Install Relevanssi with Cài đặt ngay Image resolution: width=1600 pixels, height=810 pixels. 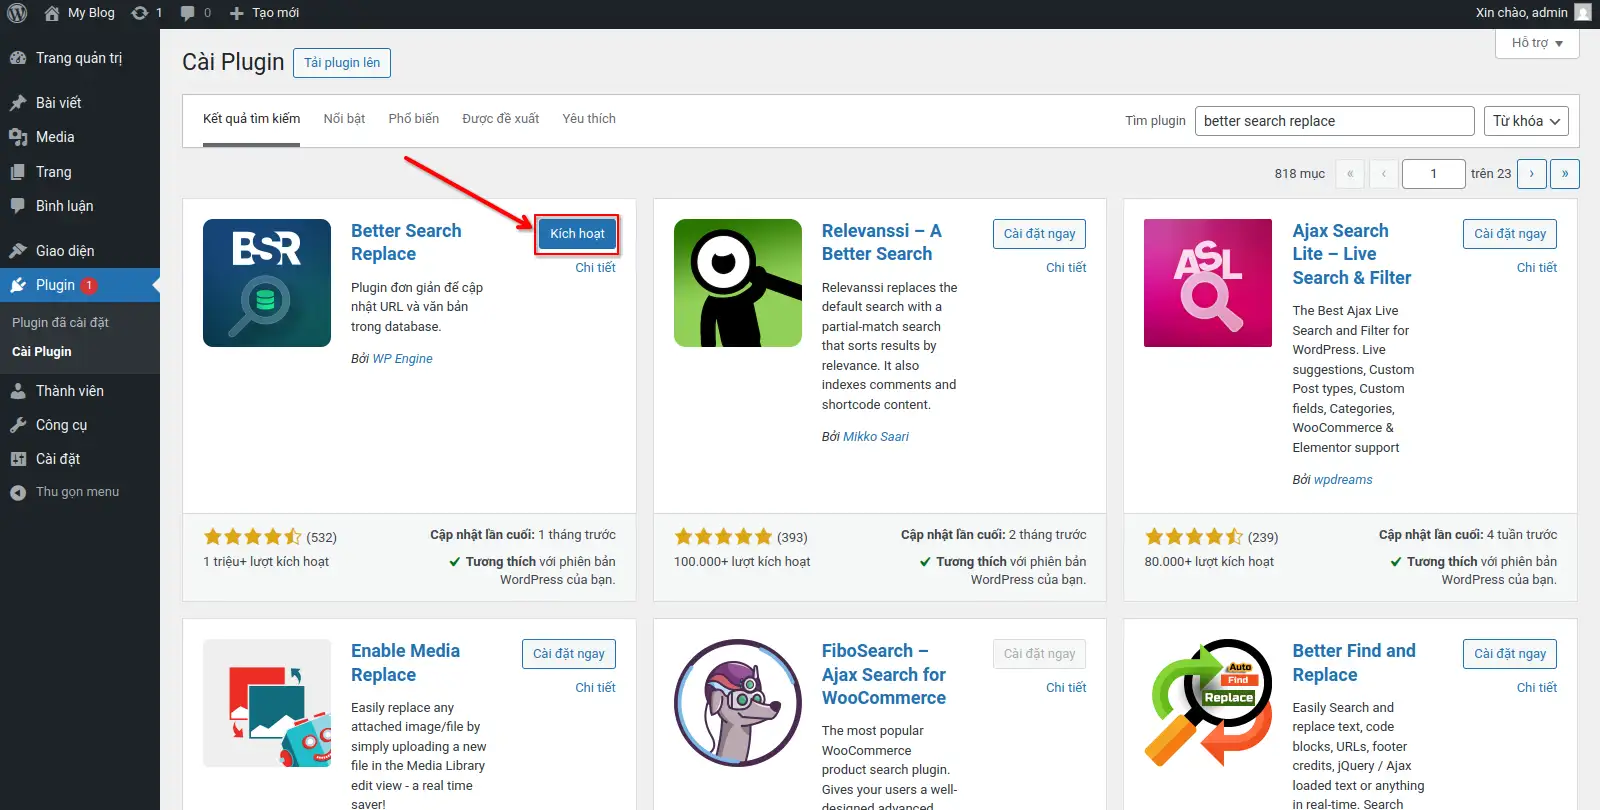(1039, 234)
